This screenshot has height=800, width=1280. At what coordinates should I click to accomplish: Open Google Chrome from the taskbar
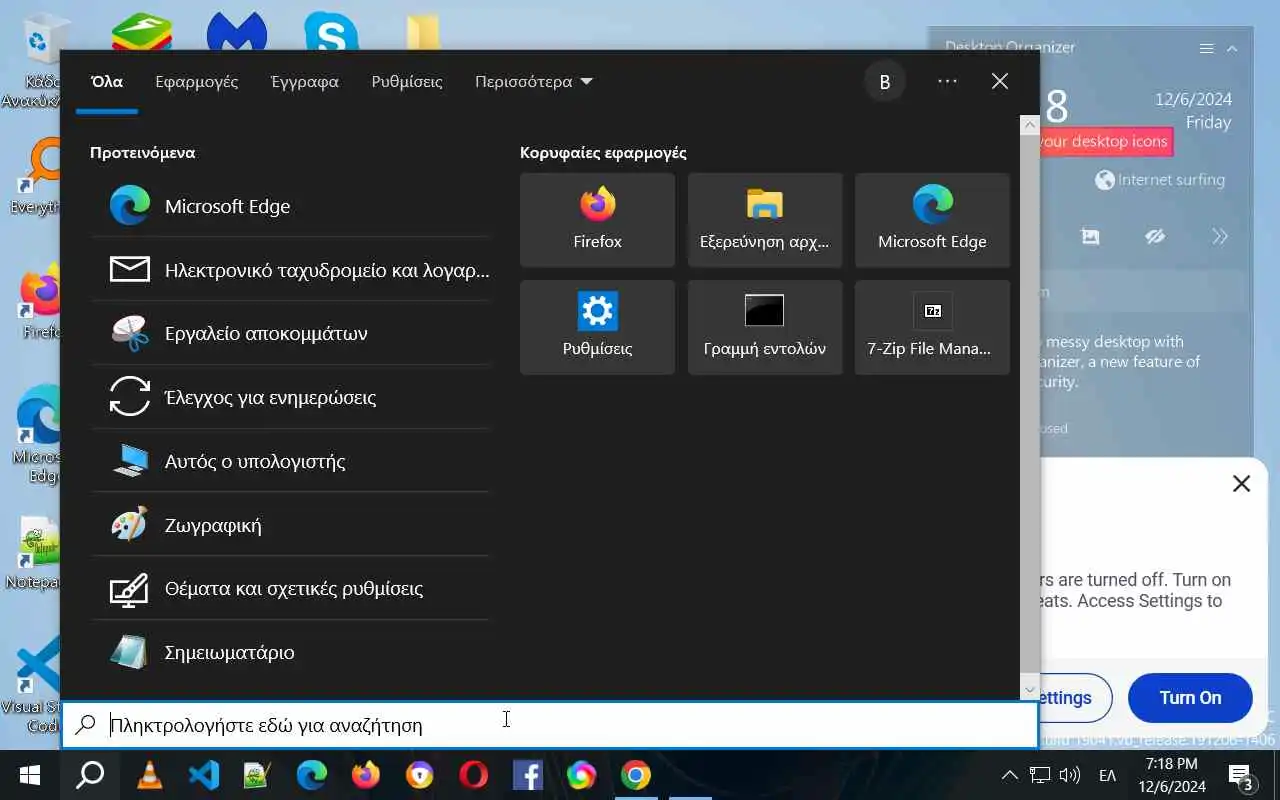point(636,775)
